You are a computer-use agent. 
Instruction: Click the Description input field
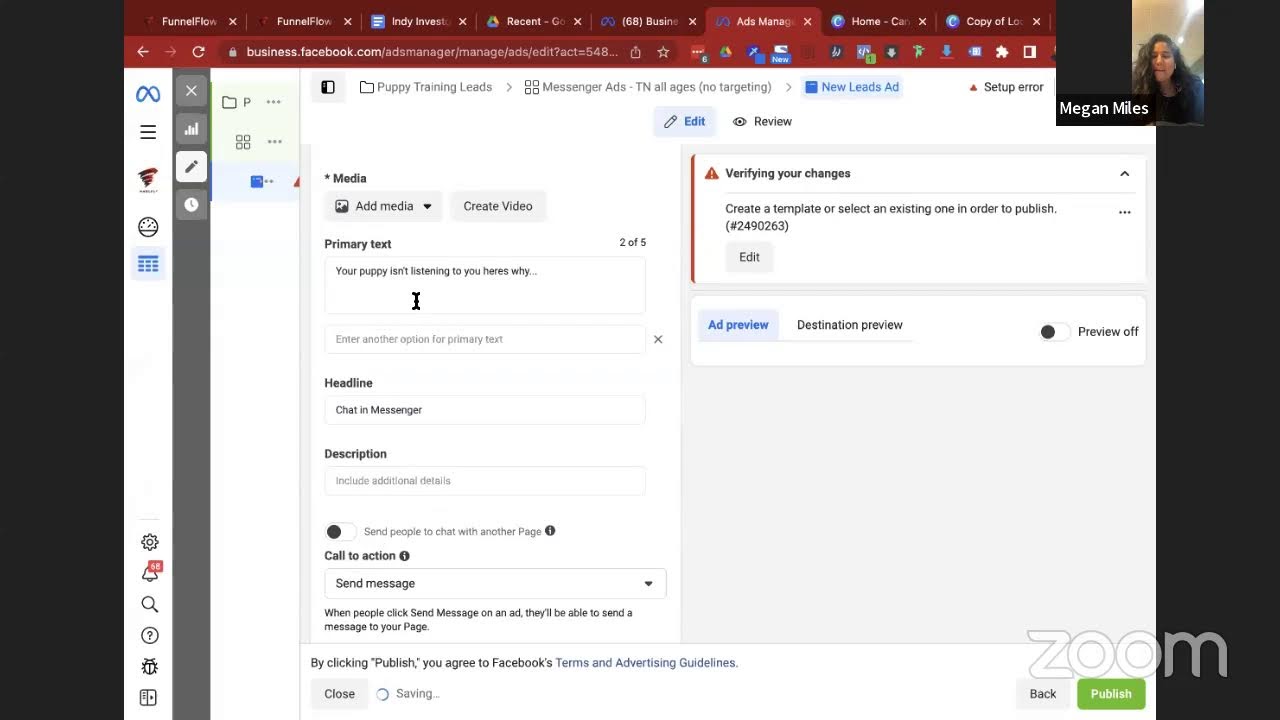pyautogui.click(x=484, y=481)
